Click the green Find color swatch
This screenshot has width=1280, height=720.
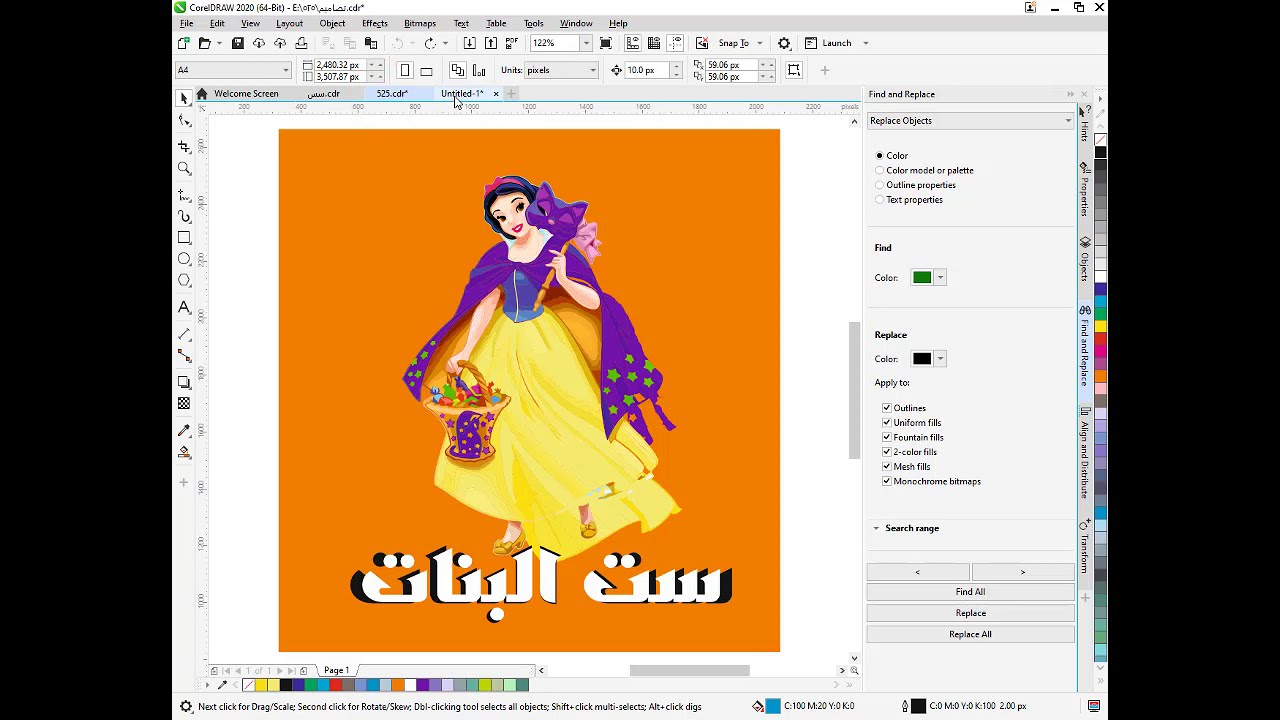click(922, 278)
